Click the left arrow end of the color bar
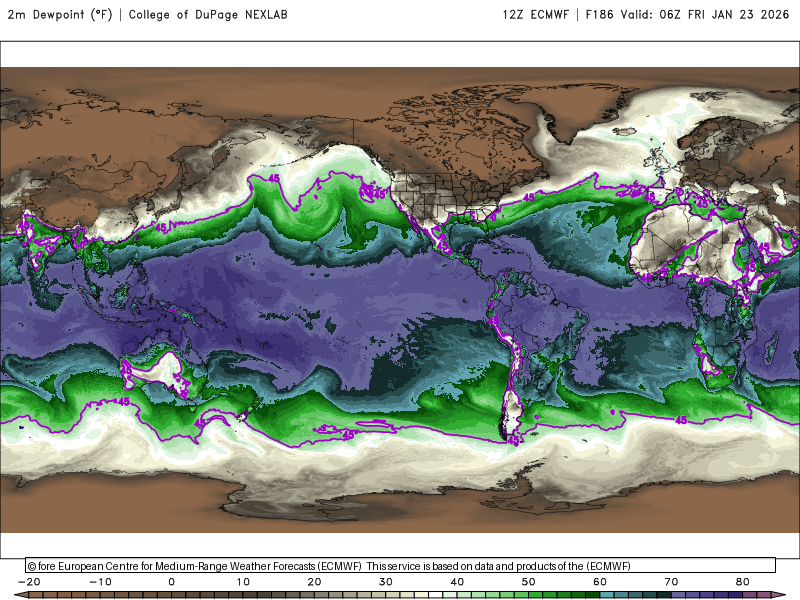800x600 pixels. (20, 595)
